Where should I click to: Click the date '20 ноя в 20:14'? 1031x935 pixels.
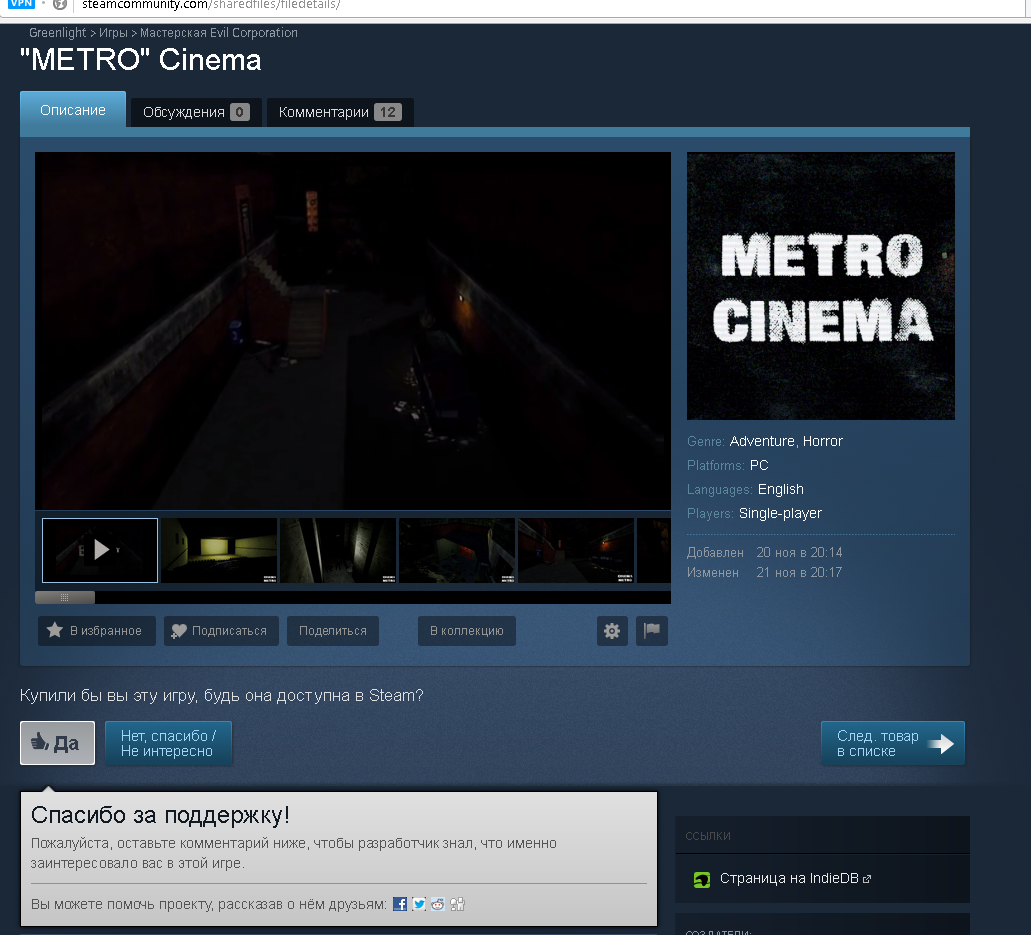point(799,552)
